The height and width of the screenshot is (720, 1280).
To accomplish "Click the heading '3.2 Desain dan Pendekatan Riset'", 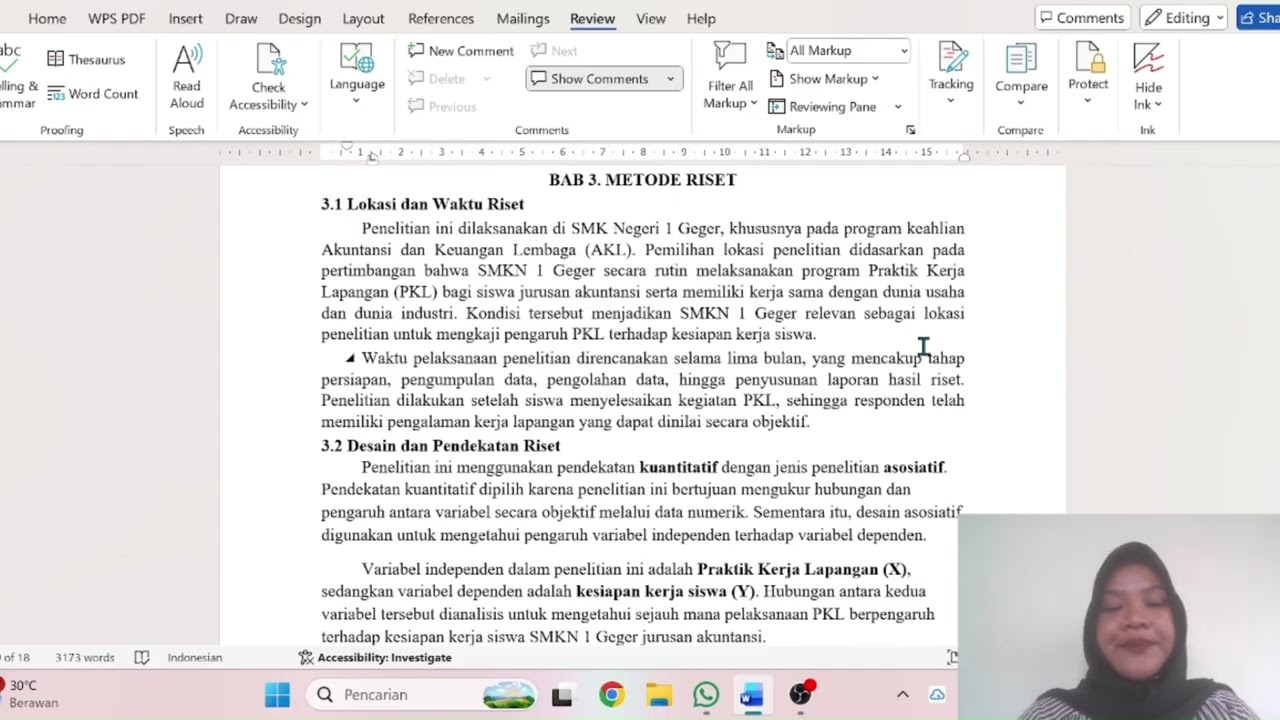I will [440, 446].
